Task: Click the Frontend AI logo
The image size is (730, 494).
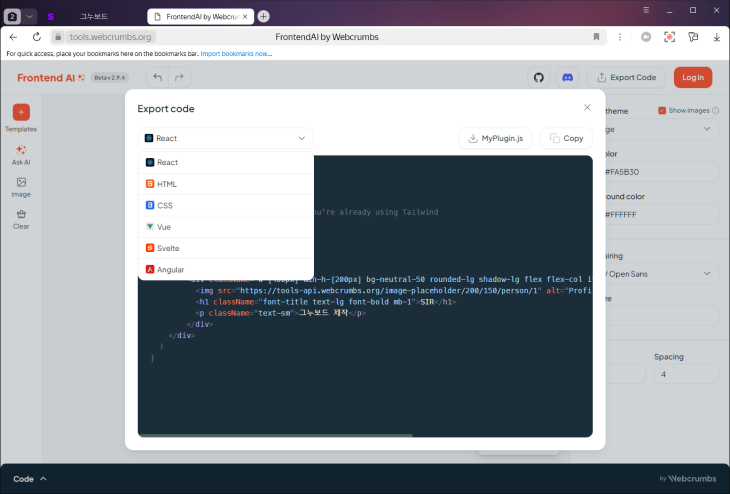Action: coord(51,77)
